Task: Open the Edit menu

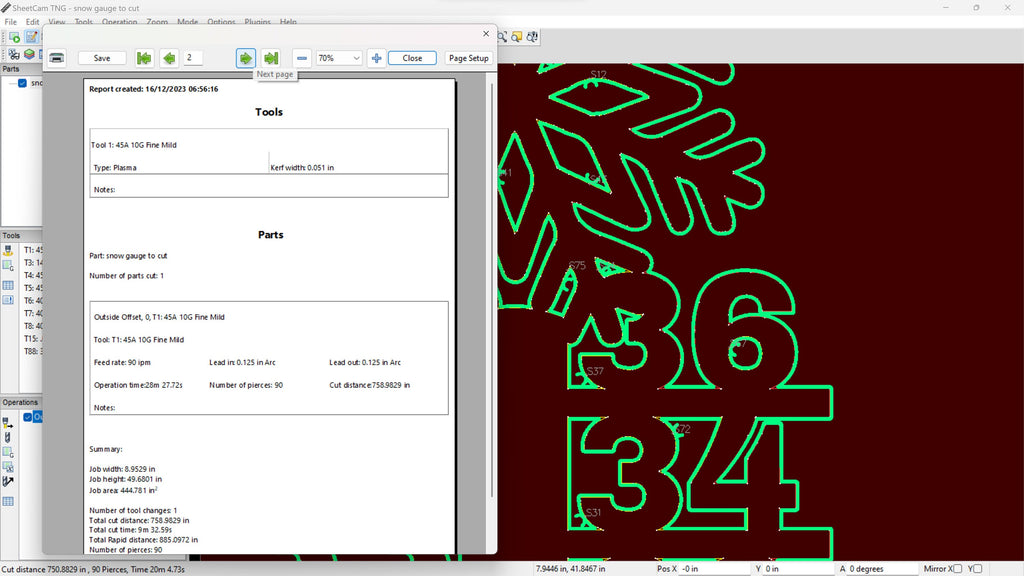Action: (x=32, y=22)
